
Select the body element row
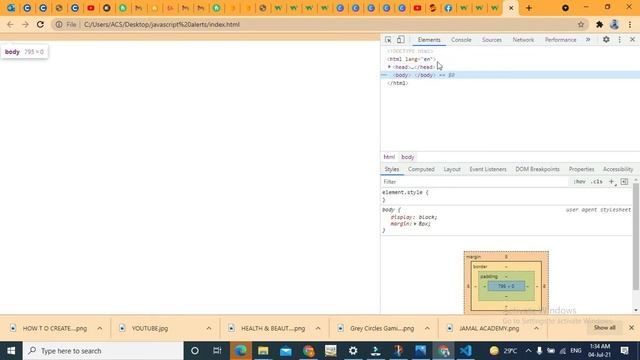click(510, 75)
